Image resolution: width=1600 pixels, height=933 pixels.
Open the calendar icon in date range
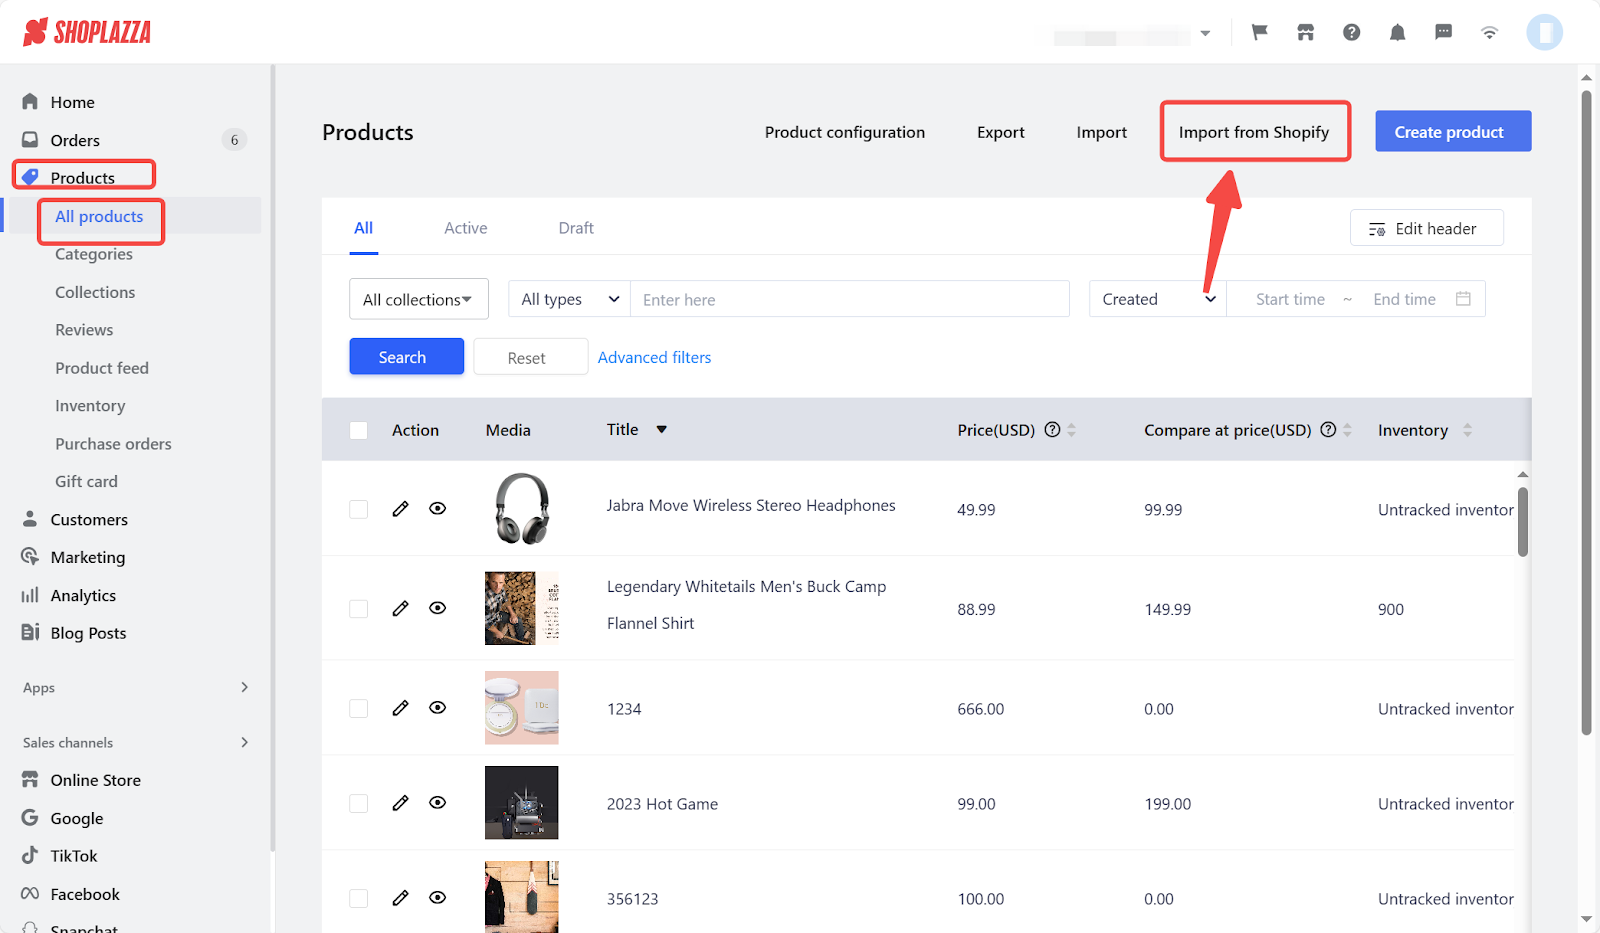[x=1463, y=298]
